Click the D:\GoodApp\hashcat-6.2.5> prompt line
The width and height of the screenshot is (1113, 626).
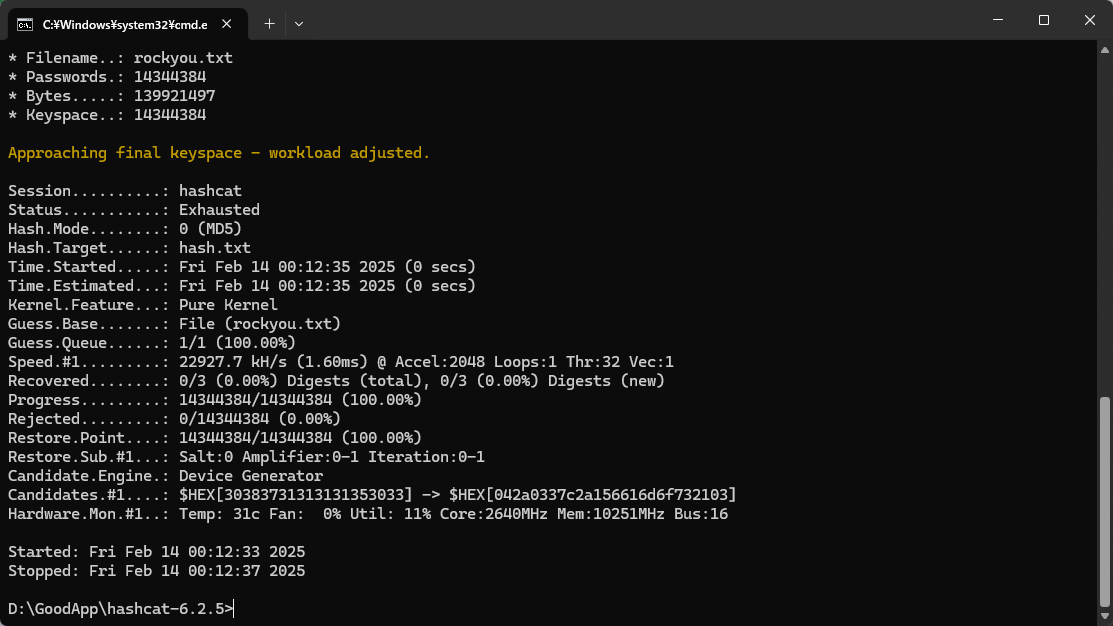(x=120, y=609)
